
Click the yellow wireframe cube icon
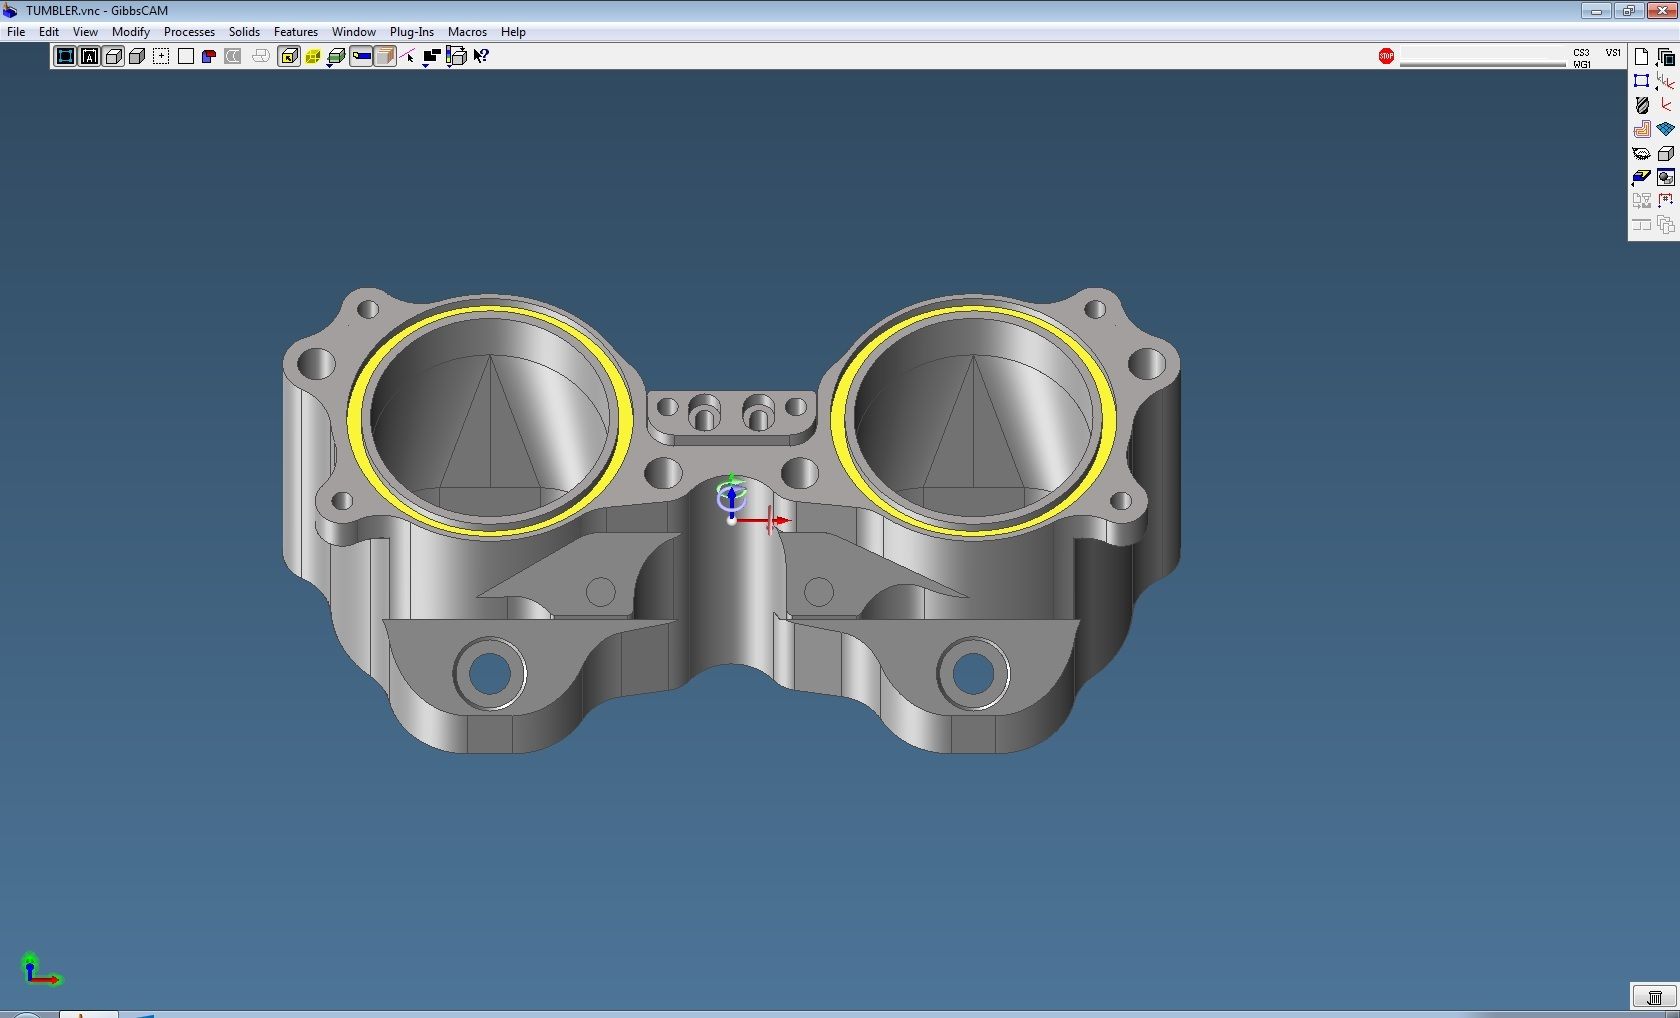(x=313, y=56)
